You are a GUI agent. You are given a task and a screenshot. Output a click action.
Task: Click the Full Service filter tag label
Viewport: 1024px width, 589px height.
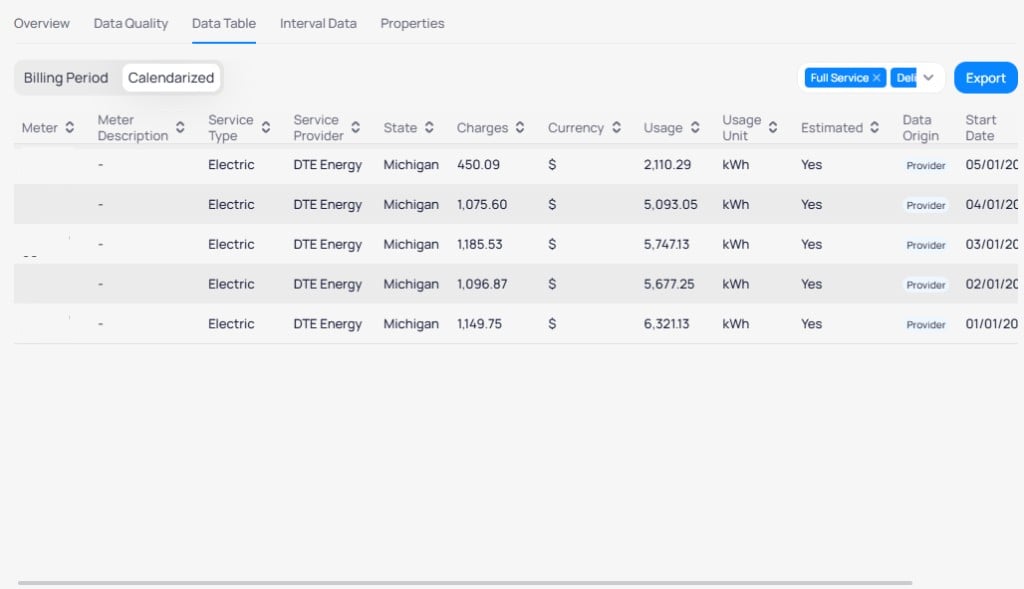(839, 78)
